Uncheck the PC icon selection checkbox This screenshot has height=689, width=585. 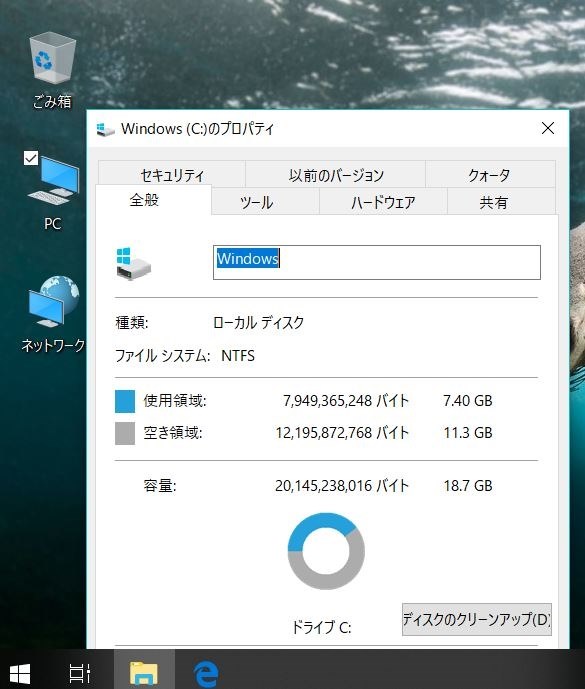31,158
